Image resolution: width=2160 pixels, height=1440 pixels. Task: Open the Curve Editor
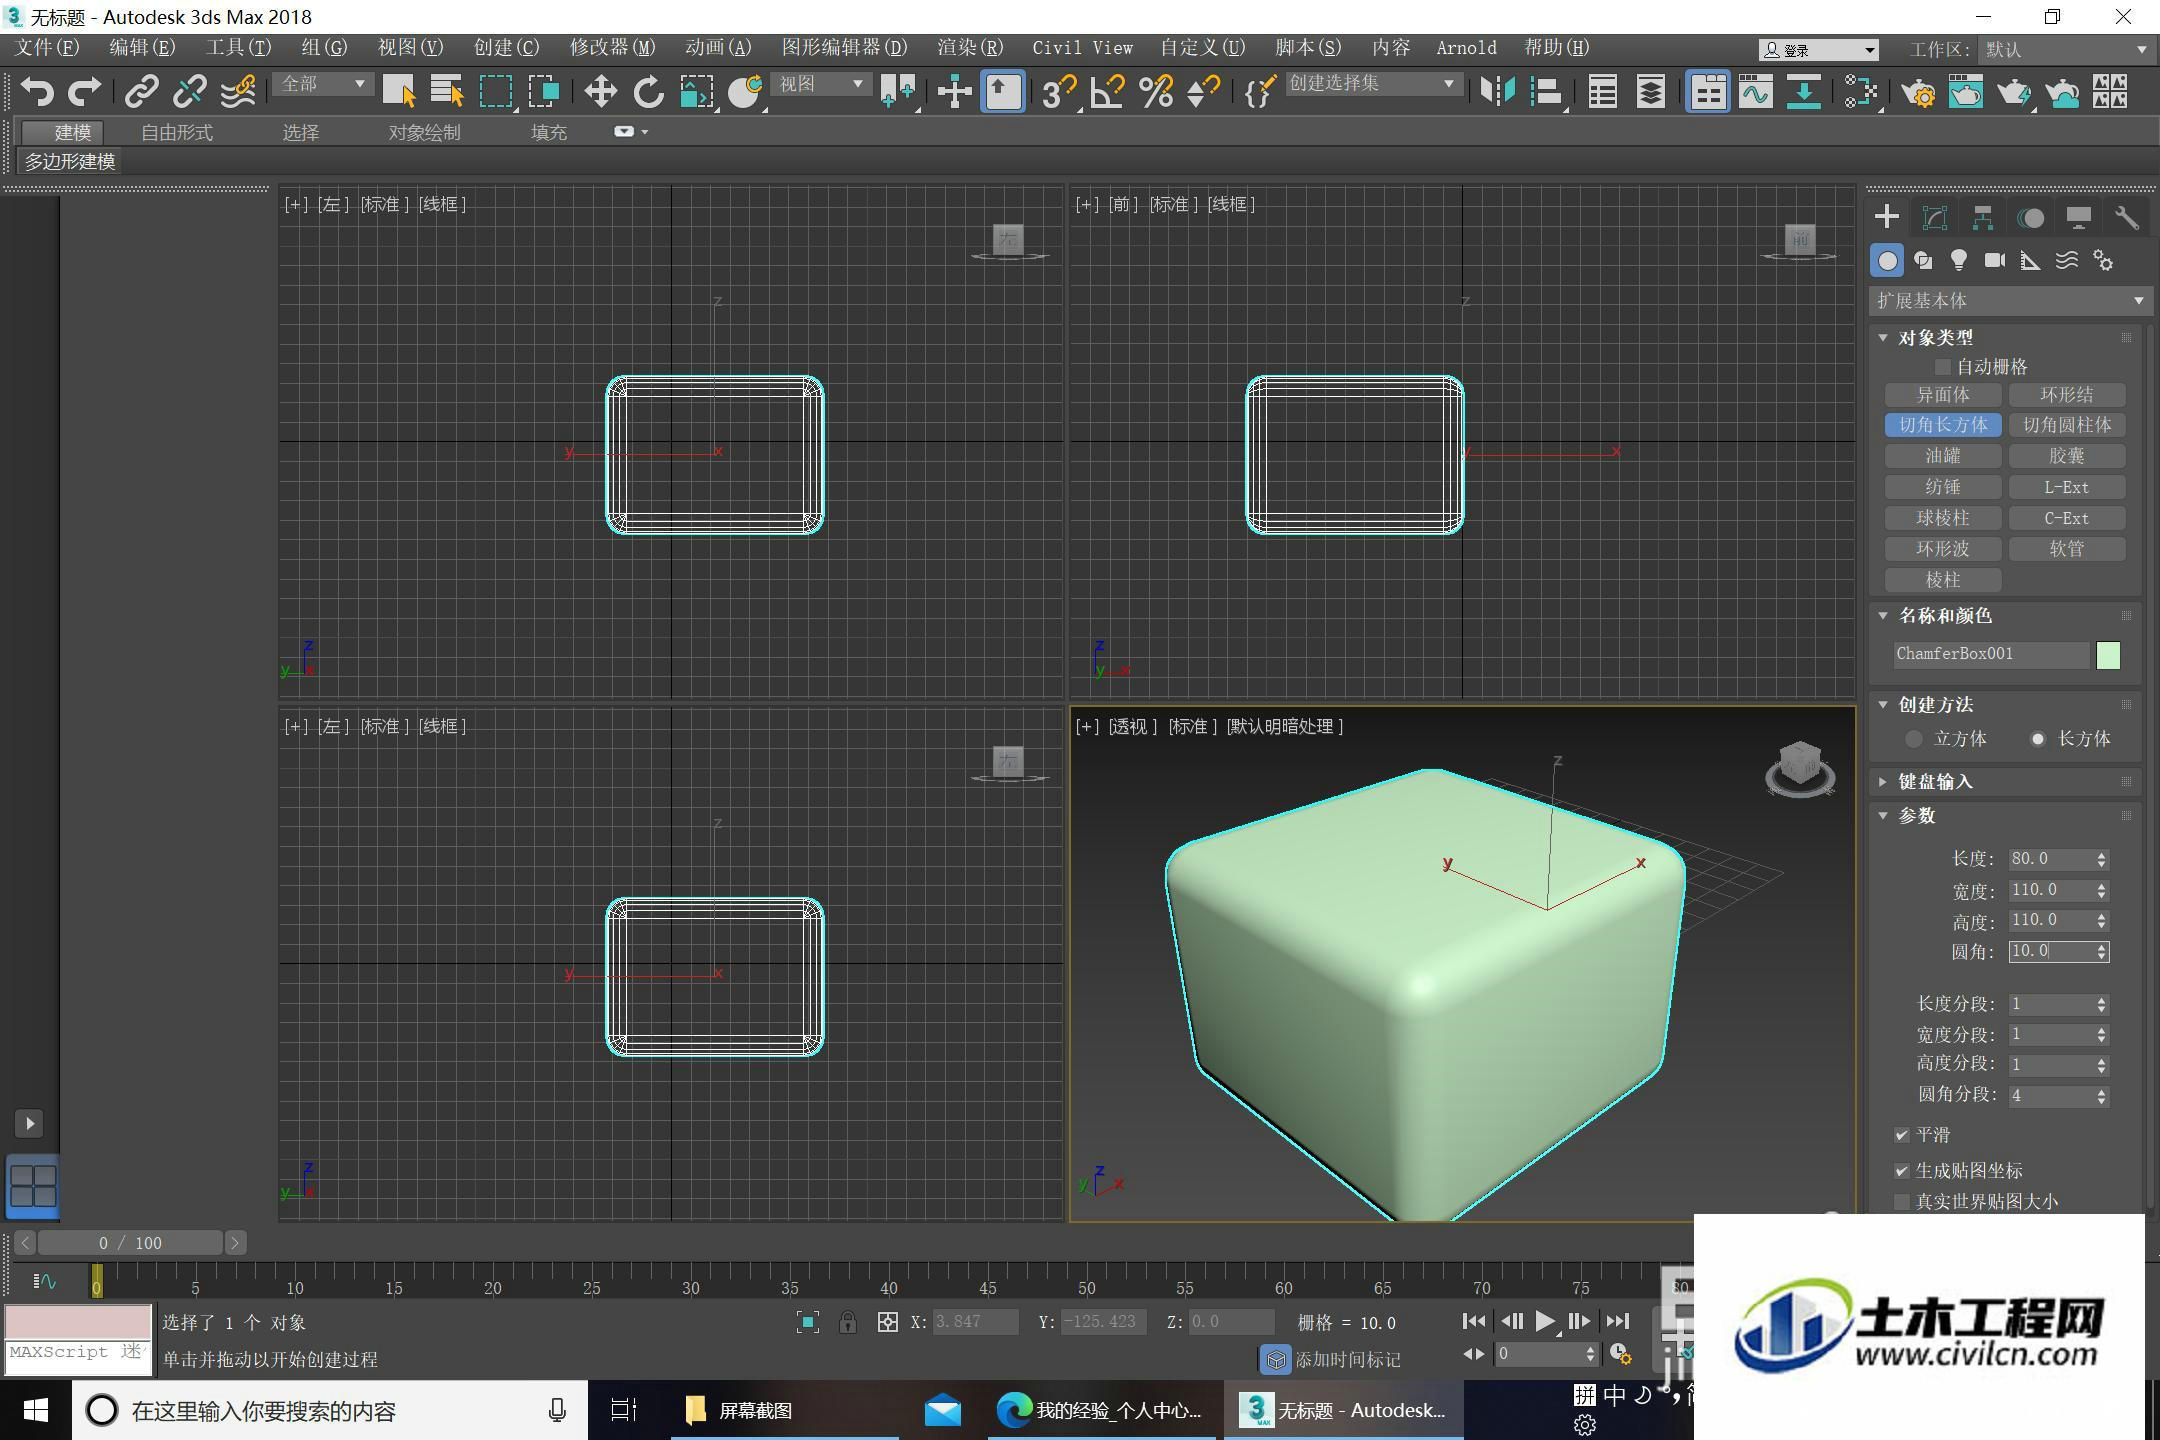[1755, 92]
